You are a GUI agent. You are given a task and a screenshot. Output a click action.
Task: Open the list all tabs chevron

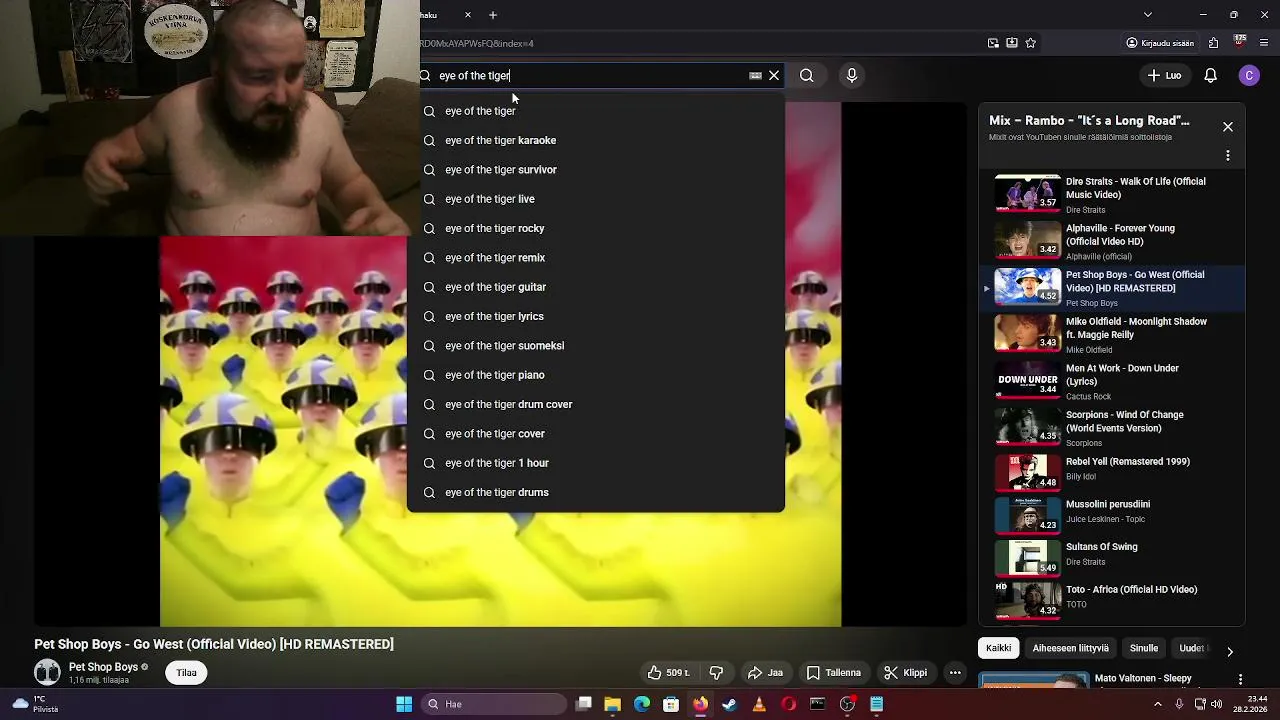tap(1148, 15)
